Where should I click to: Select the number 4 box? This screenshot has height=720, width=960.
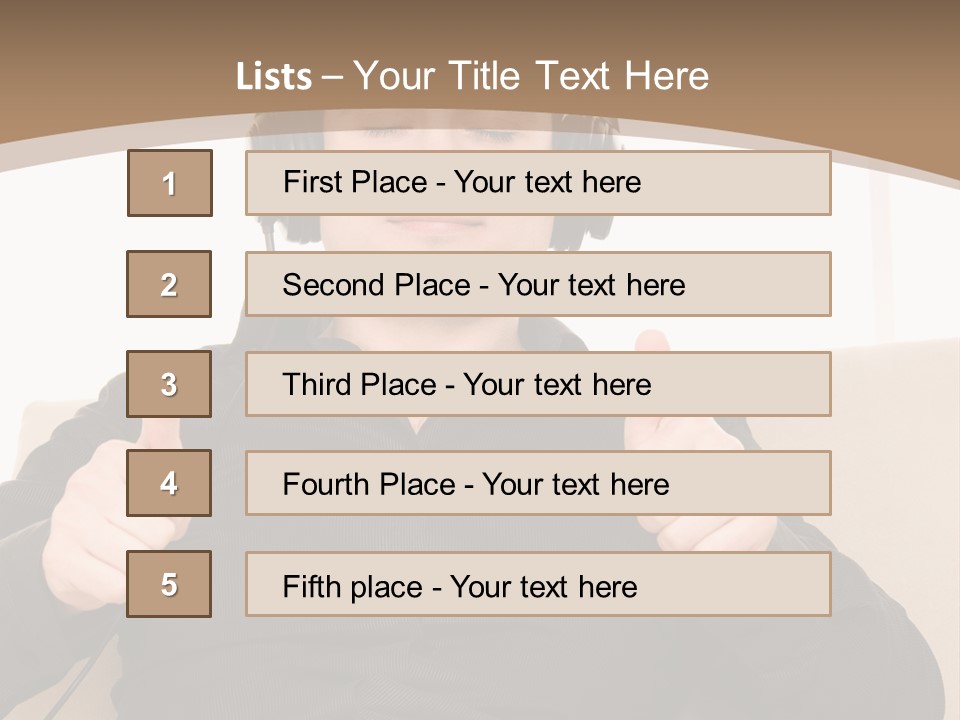169,484
